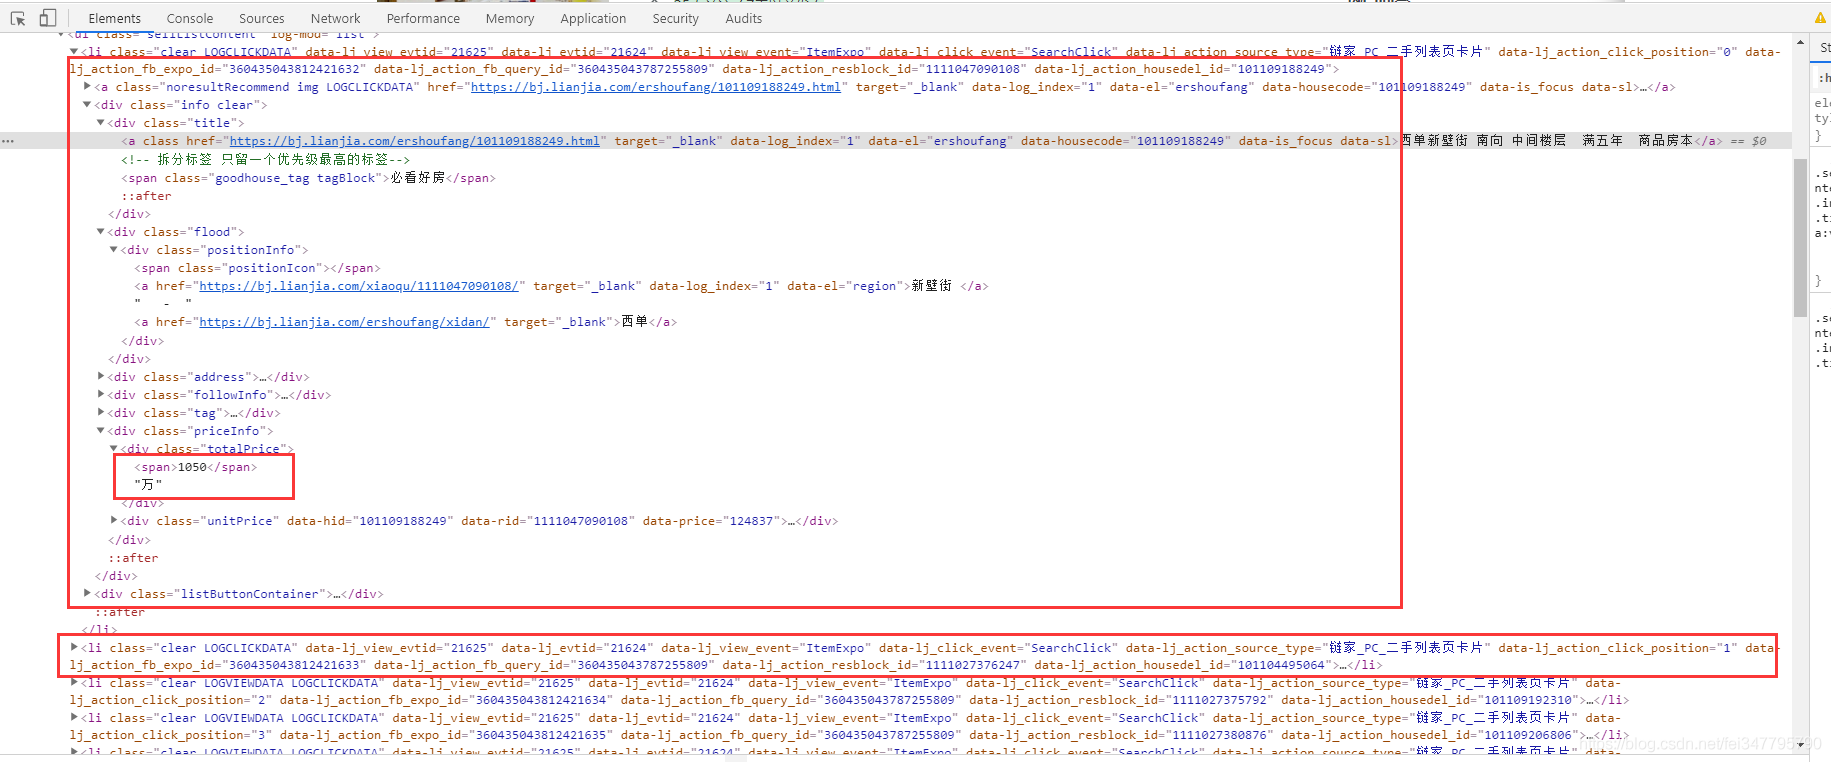Image resolution: width=1831 pixels, height=762 pixels.
Task: Switch to the Security tab
Action: pyautogui.click(x=676, y=18)
